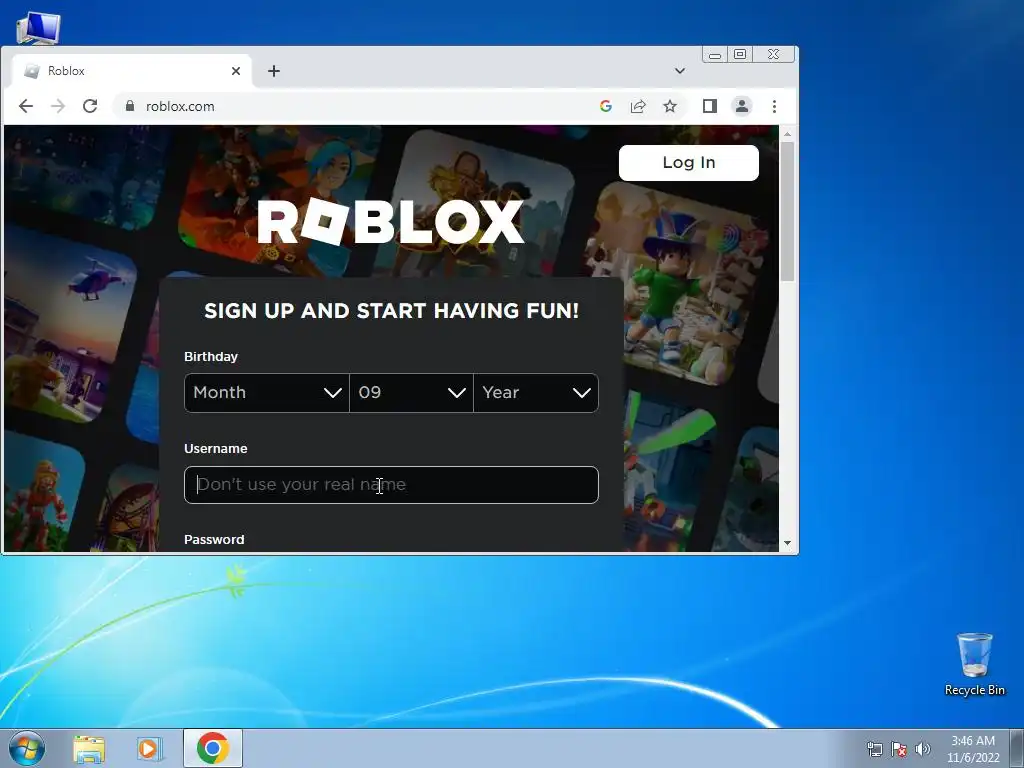Click the browser forward arrow
The width and height of the screenshot is (1024, 768).
pos(58,106)
